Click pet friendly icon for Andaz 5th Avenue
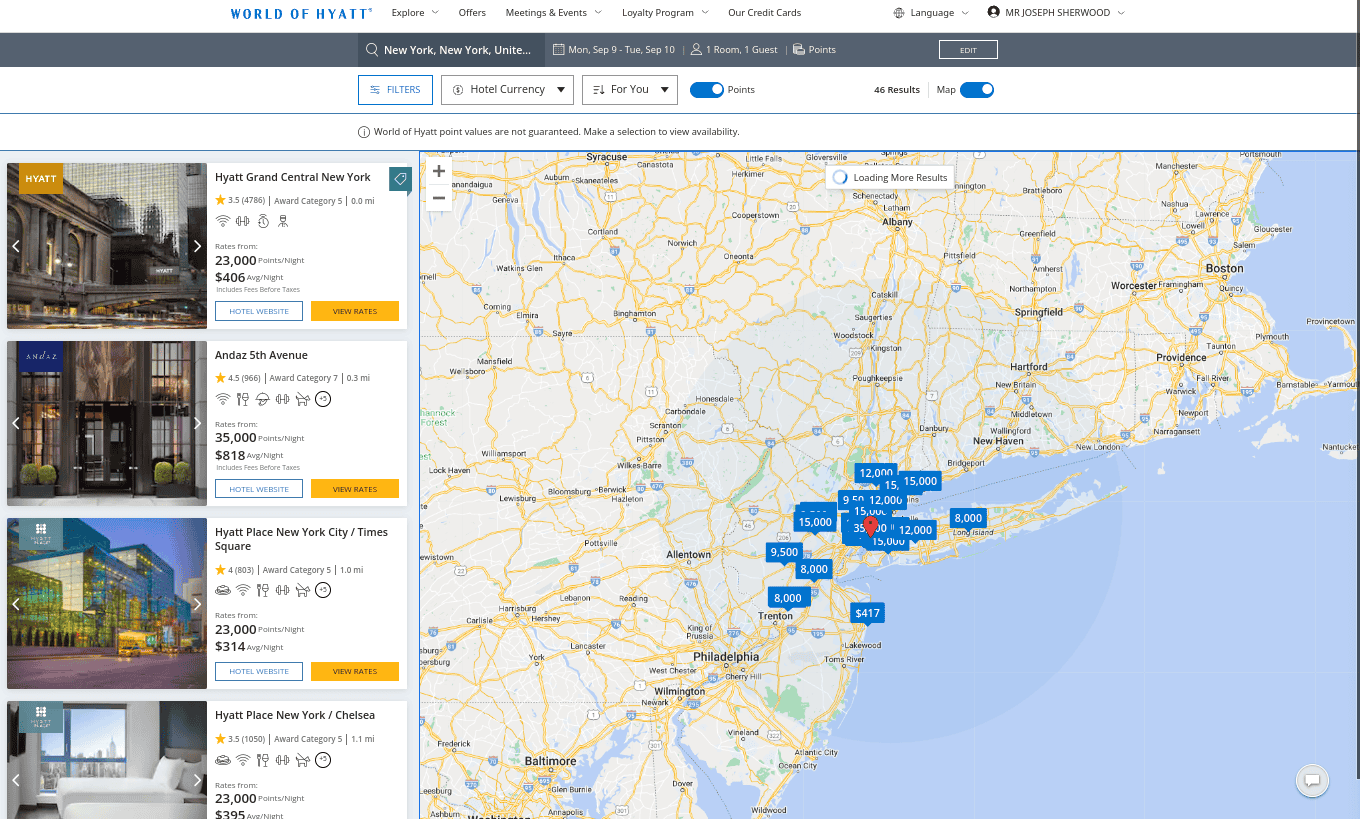The image size is (1360, 819). [x=302, y=399]
